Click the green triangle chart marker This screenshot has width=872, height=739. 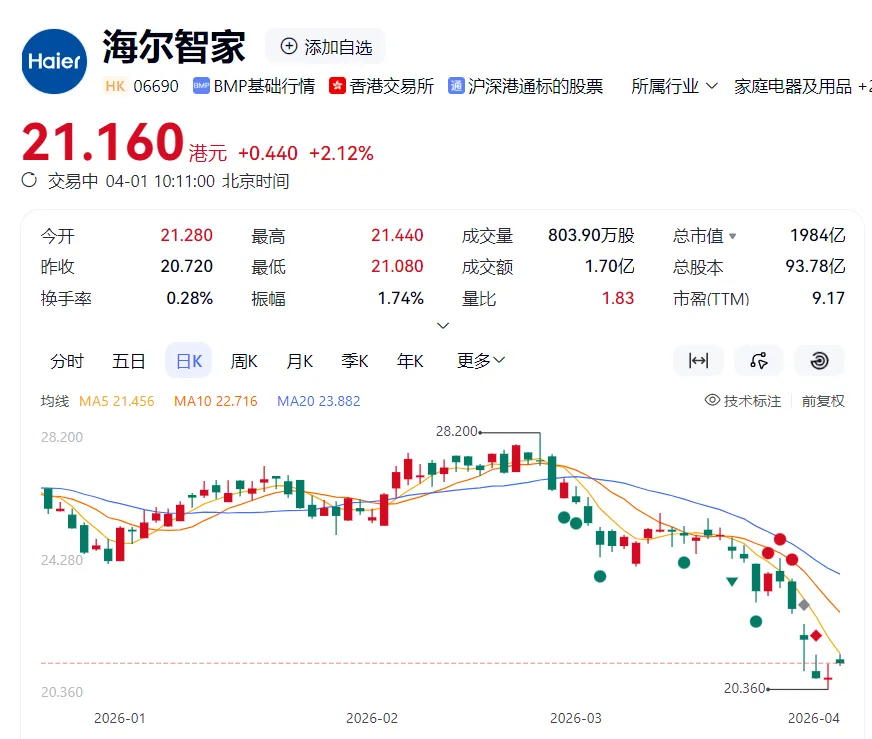pos(732,582)
